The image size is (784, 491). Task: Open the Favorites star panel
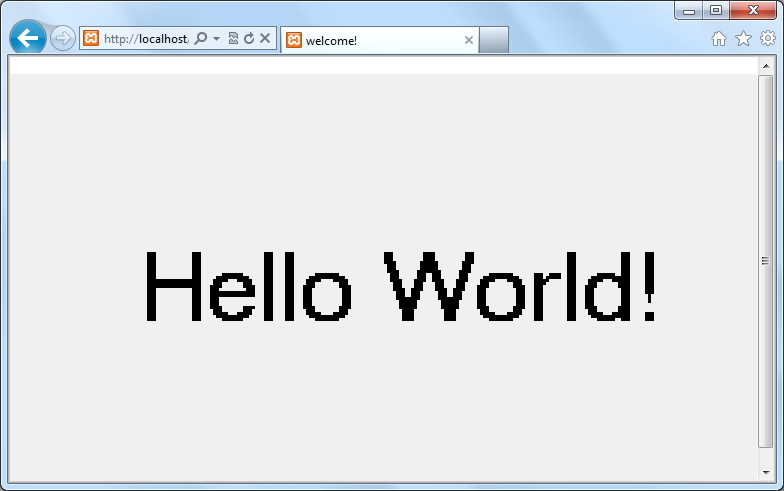tap(743, 39)
